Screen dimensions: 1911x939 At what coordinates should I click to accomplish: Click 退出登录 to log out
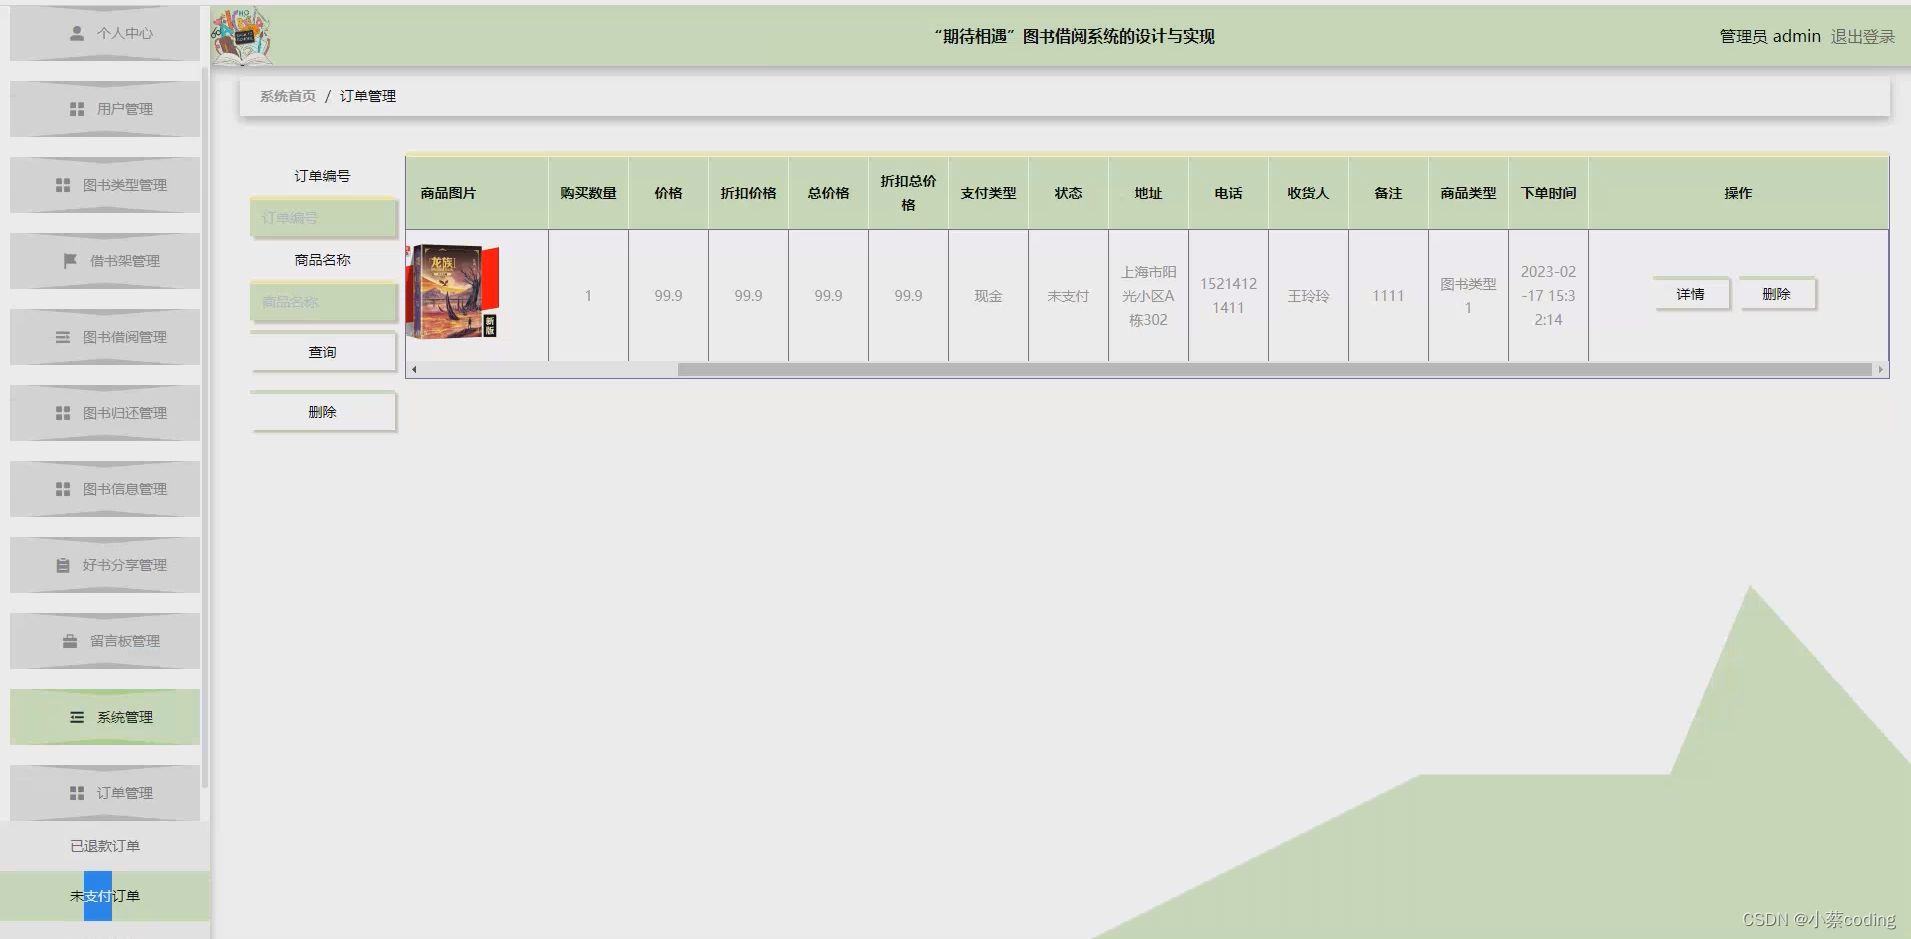point(1862,36)
